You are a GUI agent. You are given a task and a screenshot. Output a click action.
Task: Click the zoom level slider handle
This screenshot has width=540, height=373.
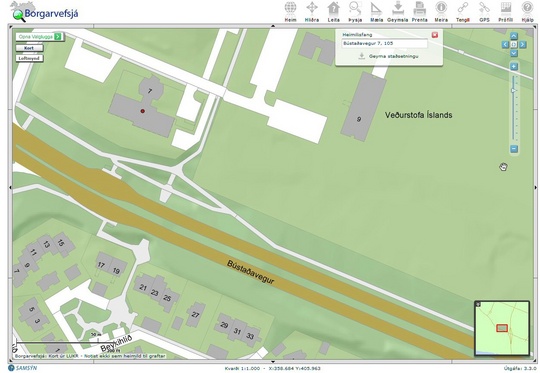click(513, 91)
